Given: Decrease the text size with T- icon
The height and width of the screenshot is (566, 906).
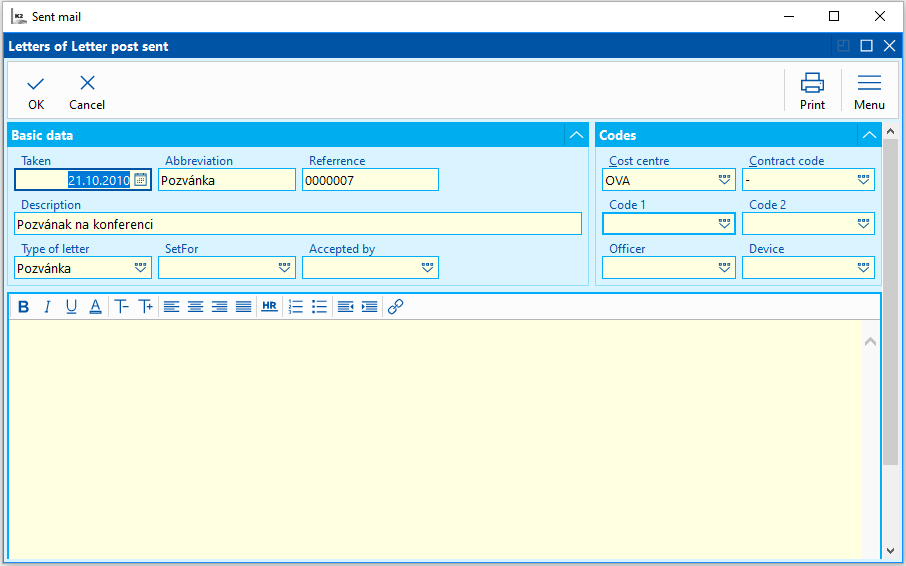Looking at the screenshot, I should point(121,307).
